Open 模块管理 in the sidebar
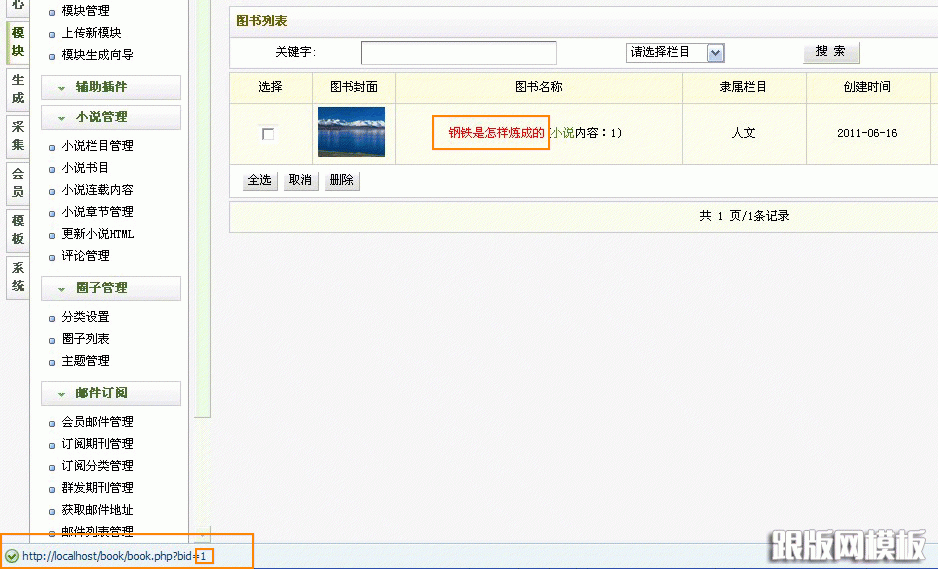 [85, 11]
